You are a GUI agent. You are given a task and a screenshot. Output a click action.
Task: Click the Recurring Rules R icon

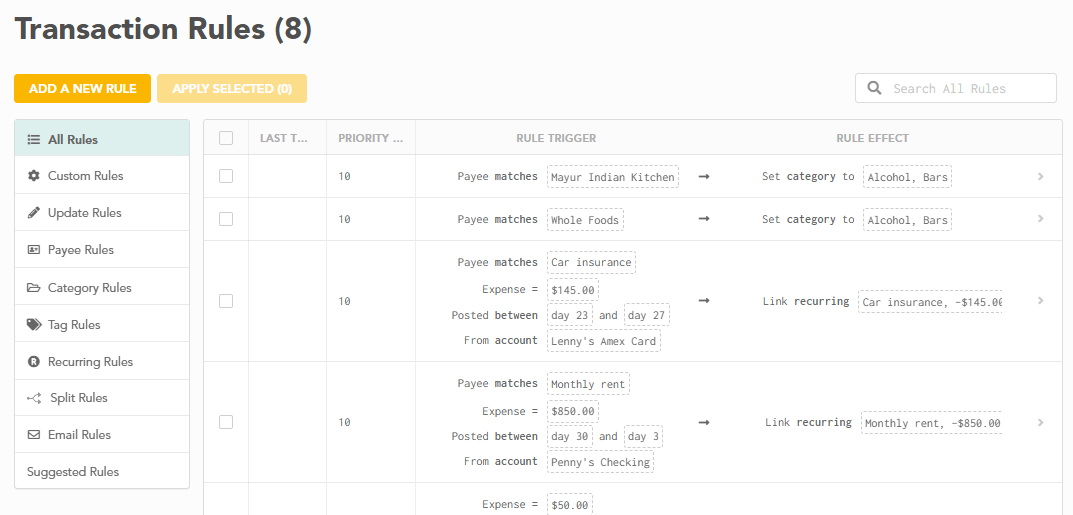[x=34, y=362]
